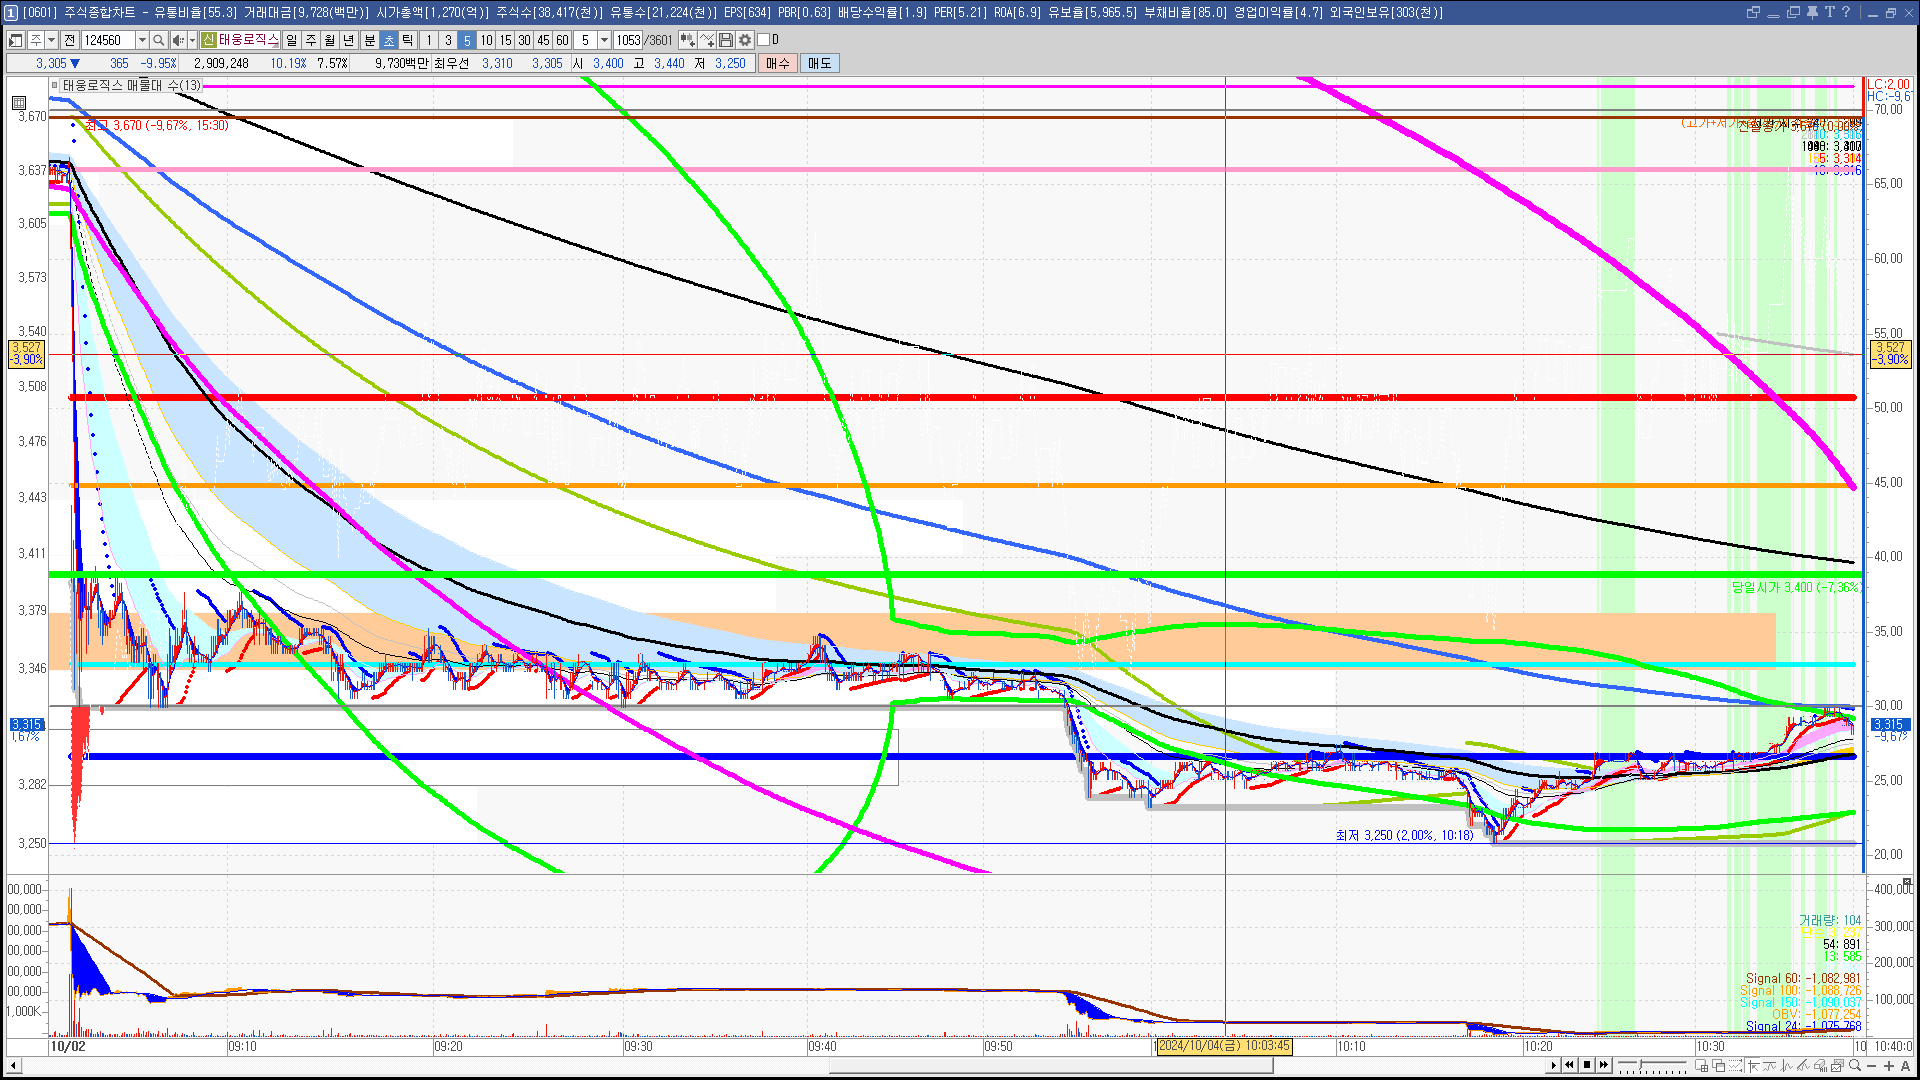
Task: Open the stock code 124560 dropdown arrow
Action: click(142, 40)
